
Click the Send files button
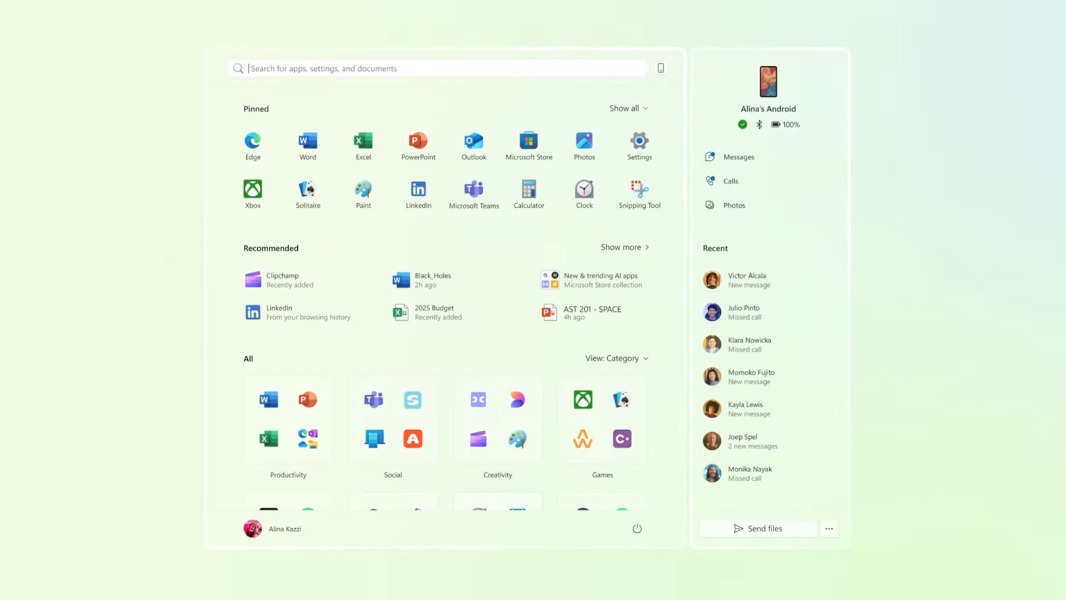pyautogui.click(x=758, y=528)
